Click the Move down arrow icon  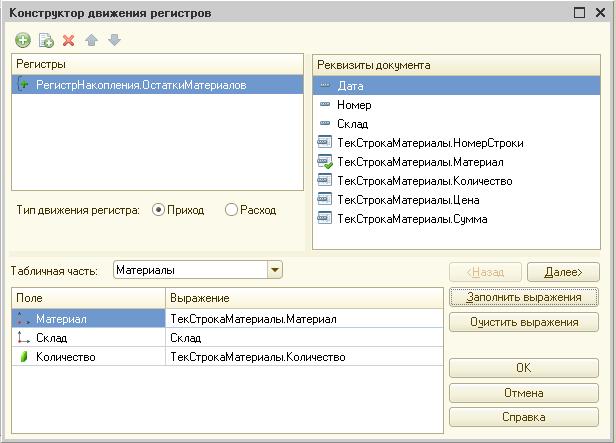tap(115, 40)
